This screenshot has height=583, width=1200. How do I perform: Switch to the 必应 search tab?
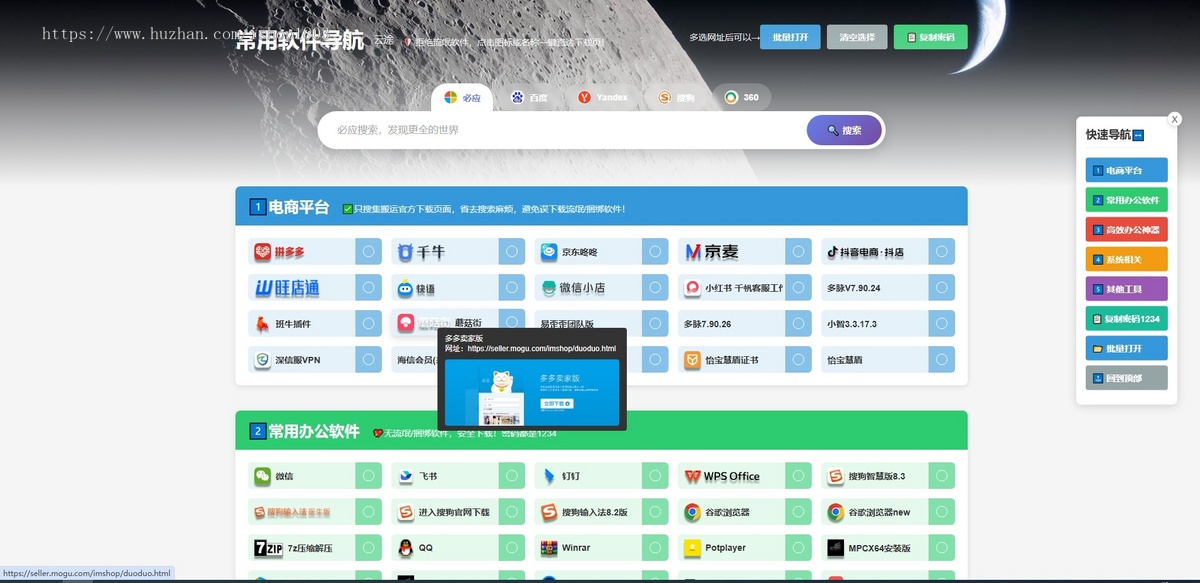(462, 98)
